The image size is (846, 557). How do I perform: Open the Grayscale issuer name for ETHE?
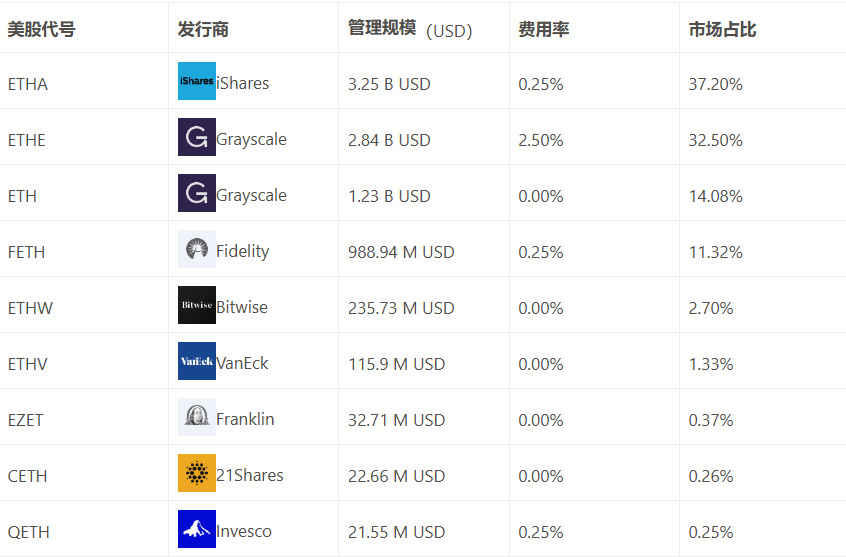(x=251, y=139)
